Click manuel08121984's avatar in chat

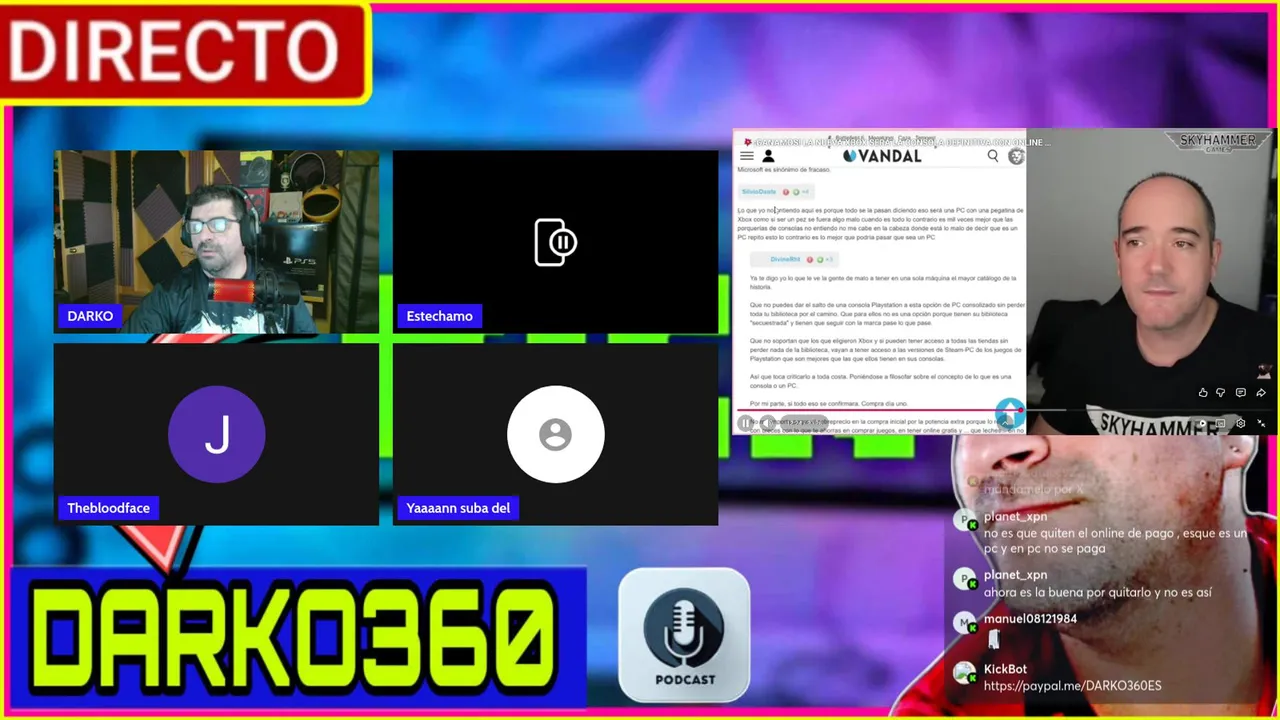pos(964,623)
